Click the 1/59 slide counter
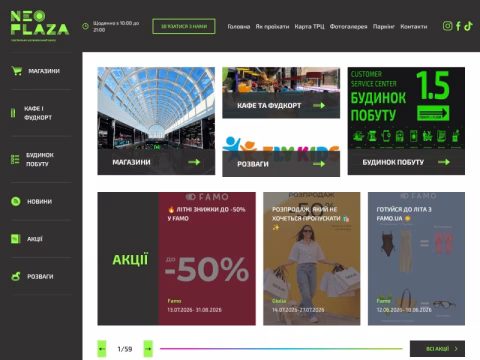Image resolution: width=480 pixels, height=360 pixels. (x=125, y=349)
